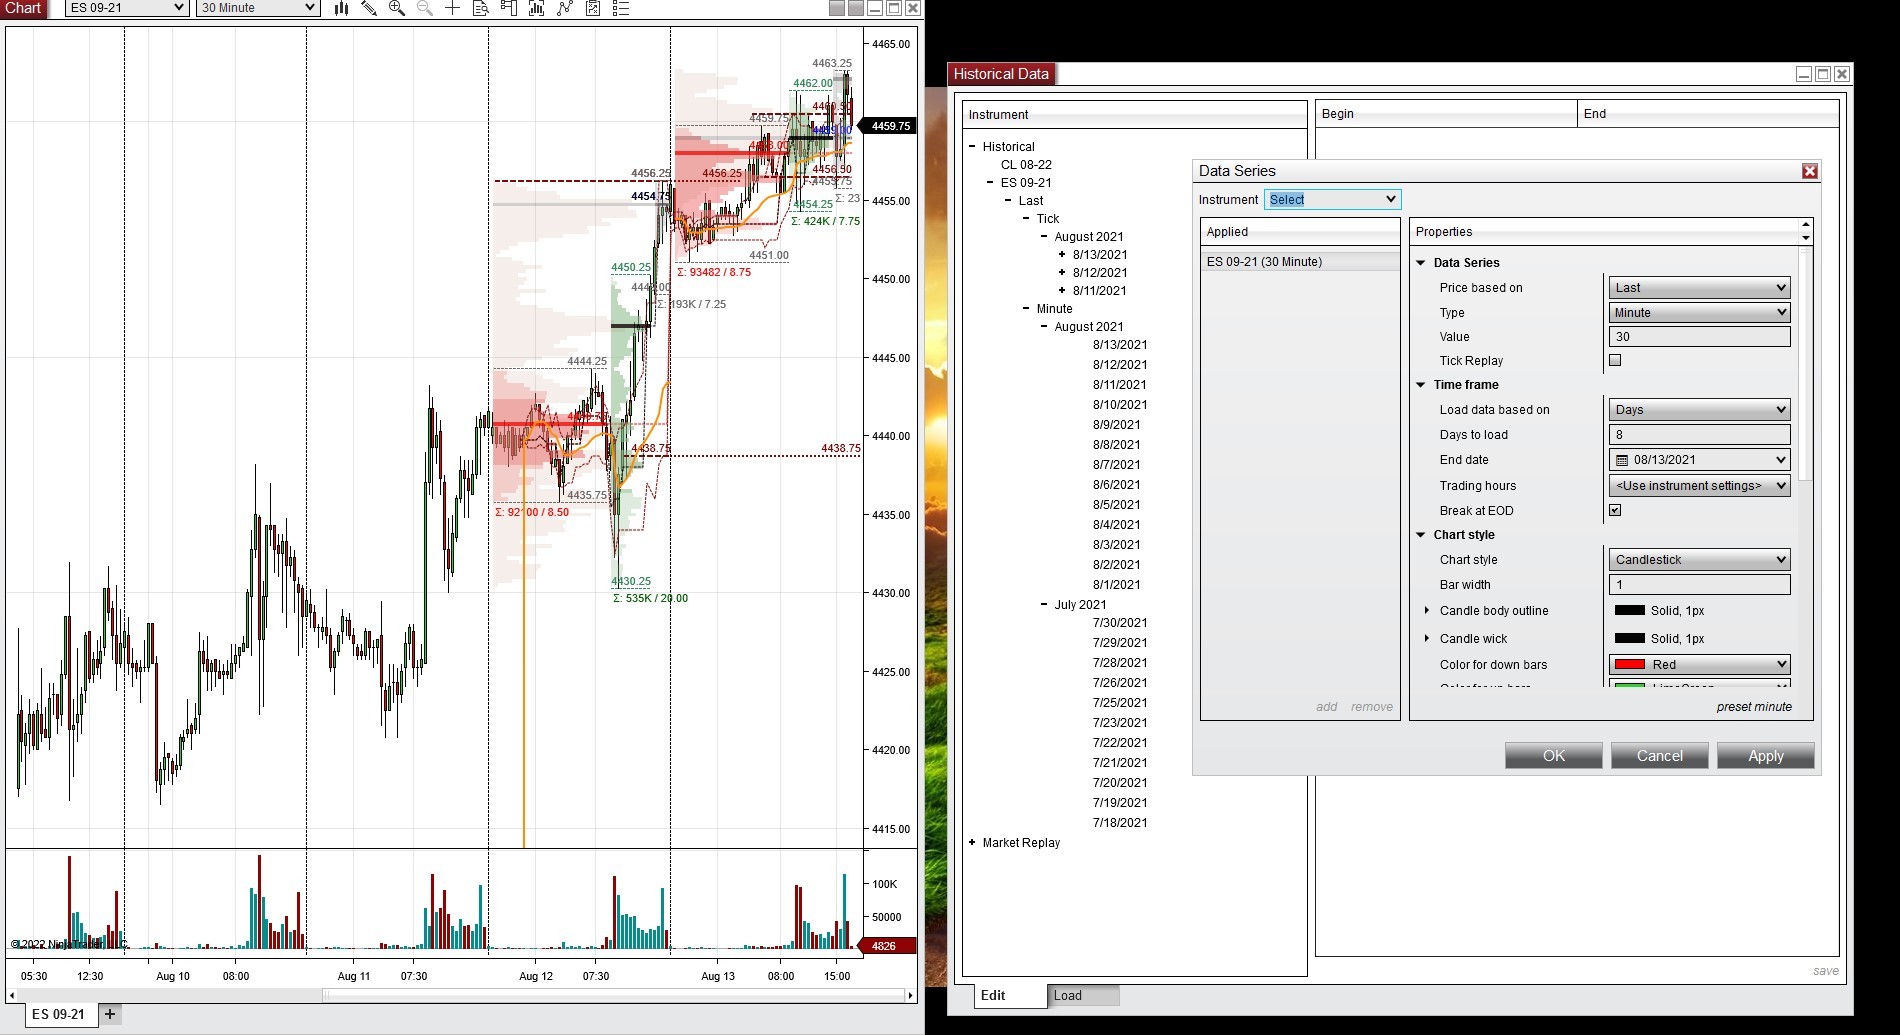This screenshot has width=1900, height=1035.
Task: Click the add link under Applied
Action: click(x=1327, y=707)
